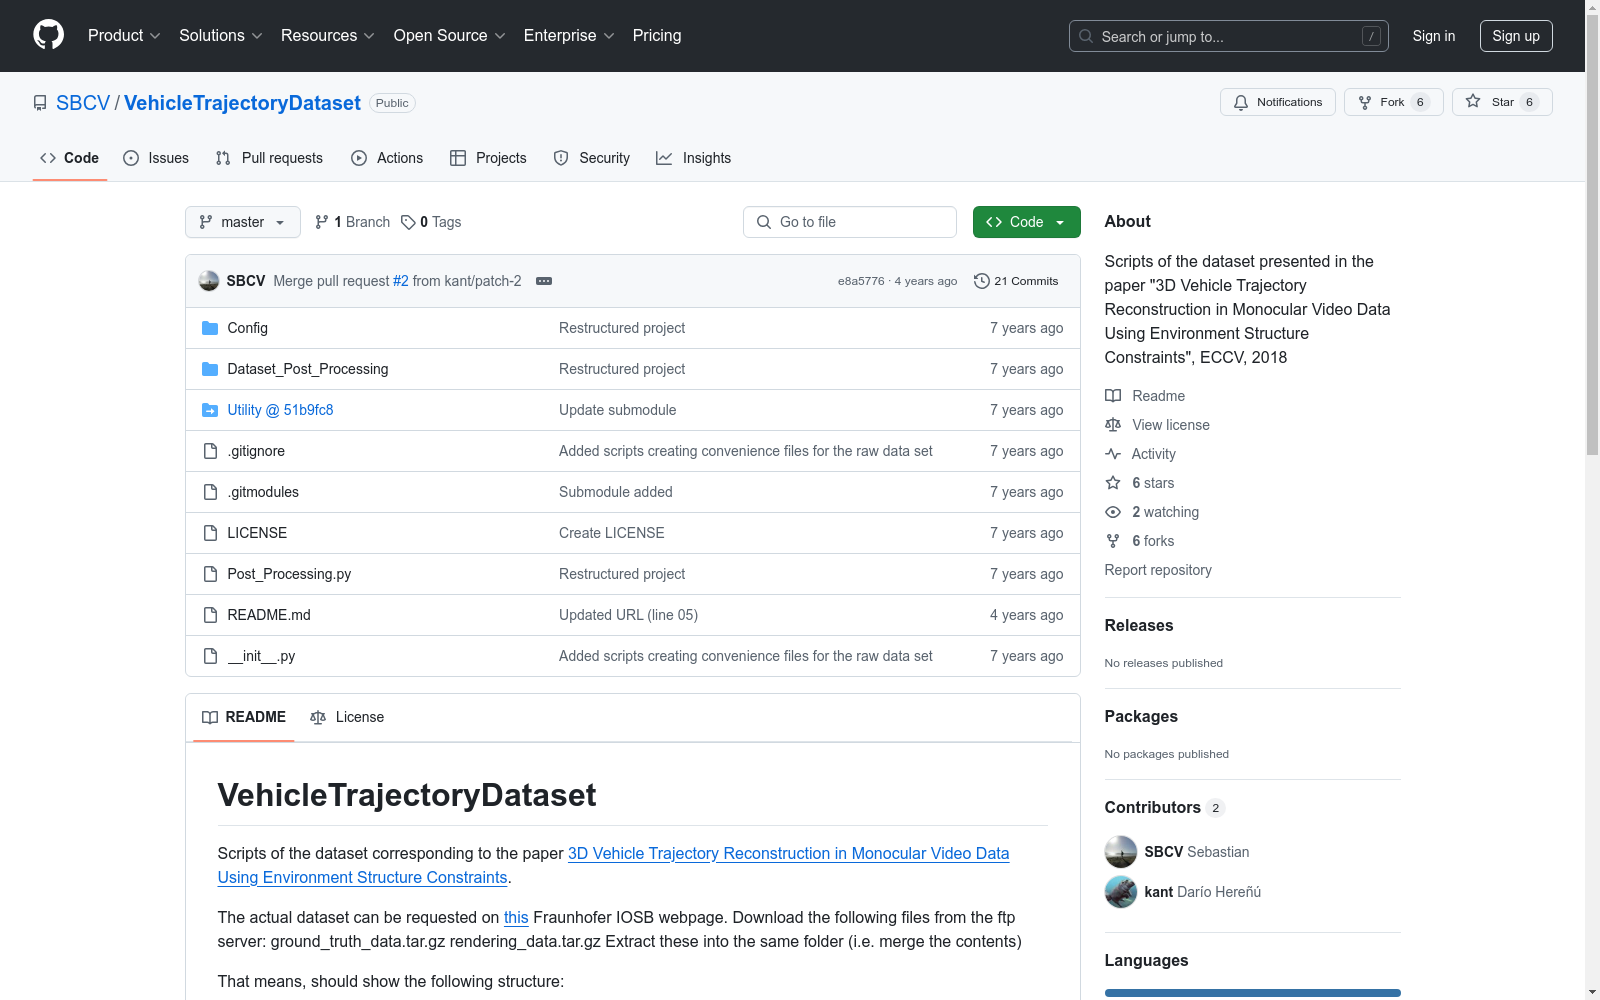The image size is (1600, 1000).
Task: Open the README.md file
Action: pos(269,615)
